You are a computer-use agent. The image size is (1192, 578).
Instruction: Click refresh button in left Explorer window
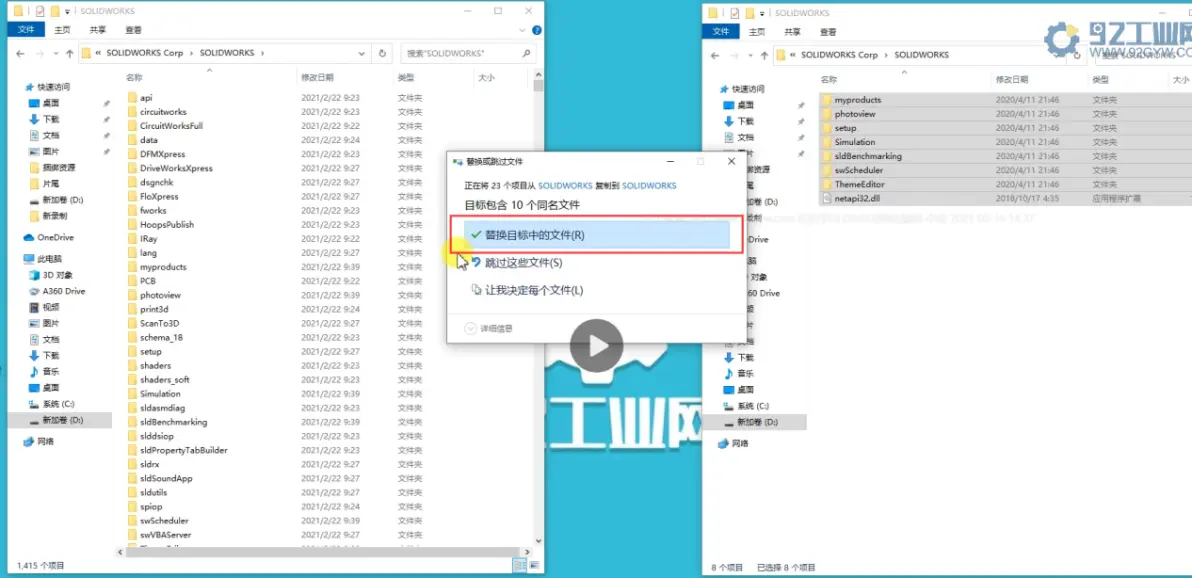(382, 53)
